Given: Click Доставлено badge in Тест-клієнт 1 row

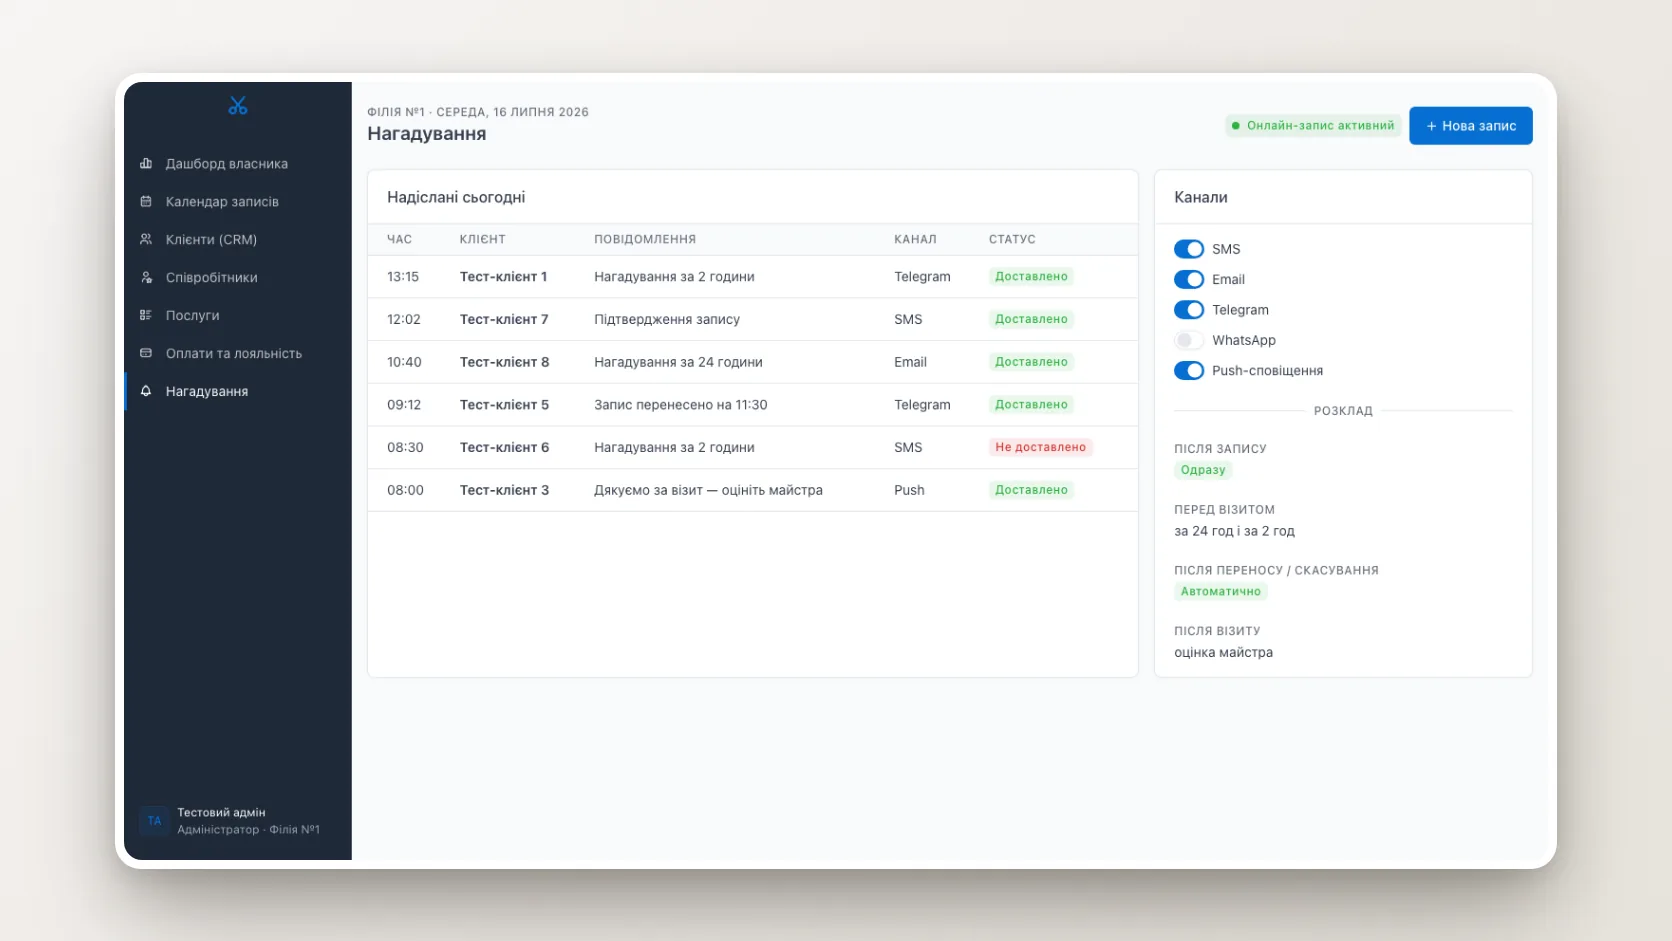Looking at the screenshot, I should 1031,276.
